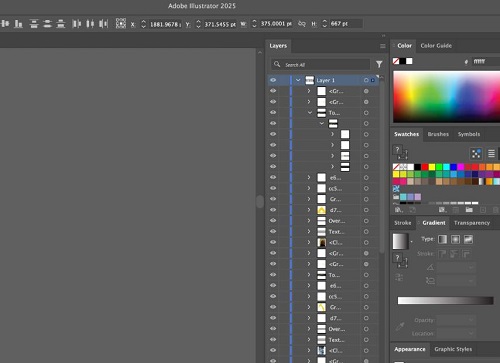Switch Swatches to list view
The width and height of the screenshot is (500, 363).
click(491, 154)
